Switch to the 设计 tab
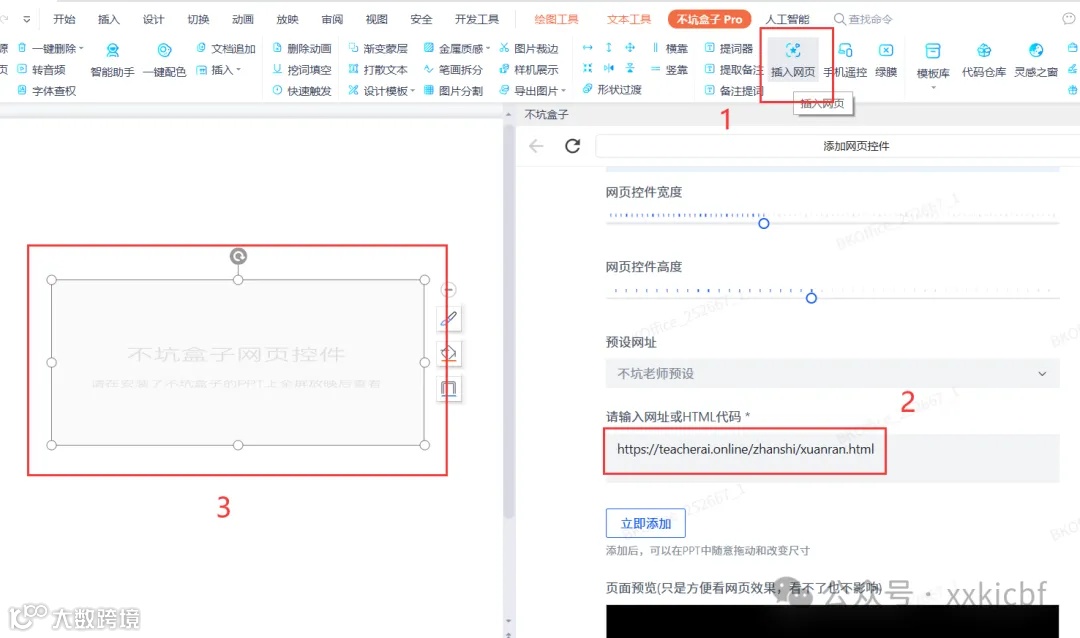 [153, 19]
